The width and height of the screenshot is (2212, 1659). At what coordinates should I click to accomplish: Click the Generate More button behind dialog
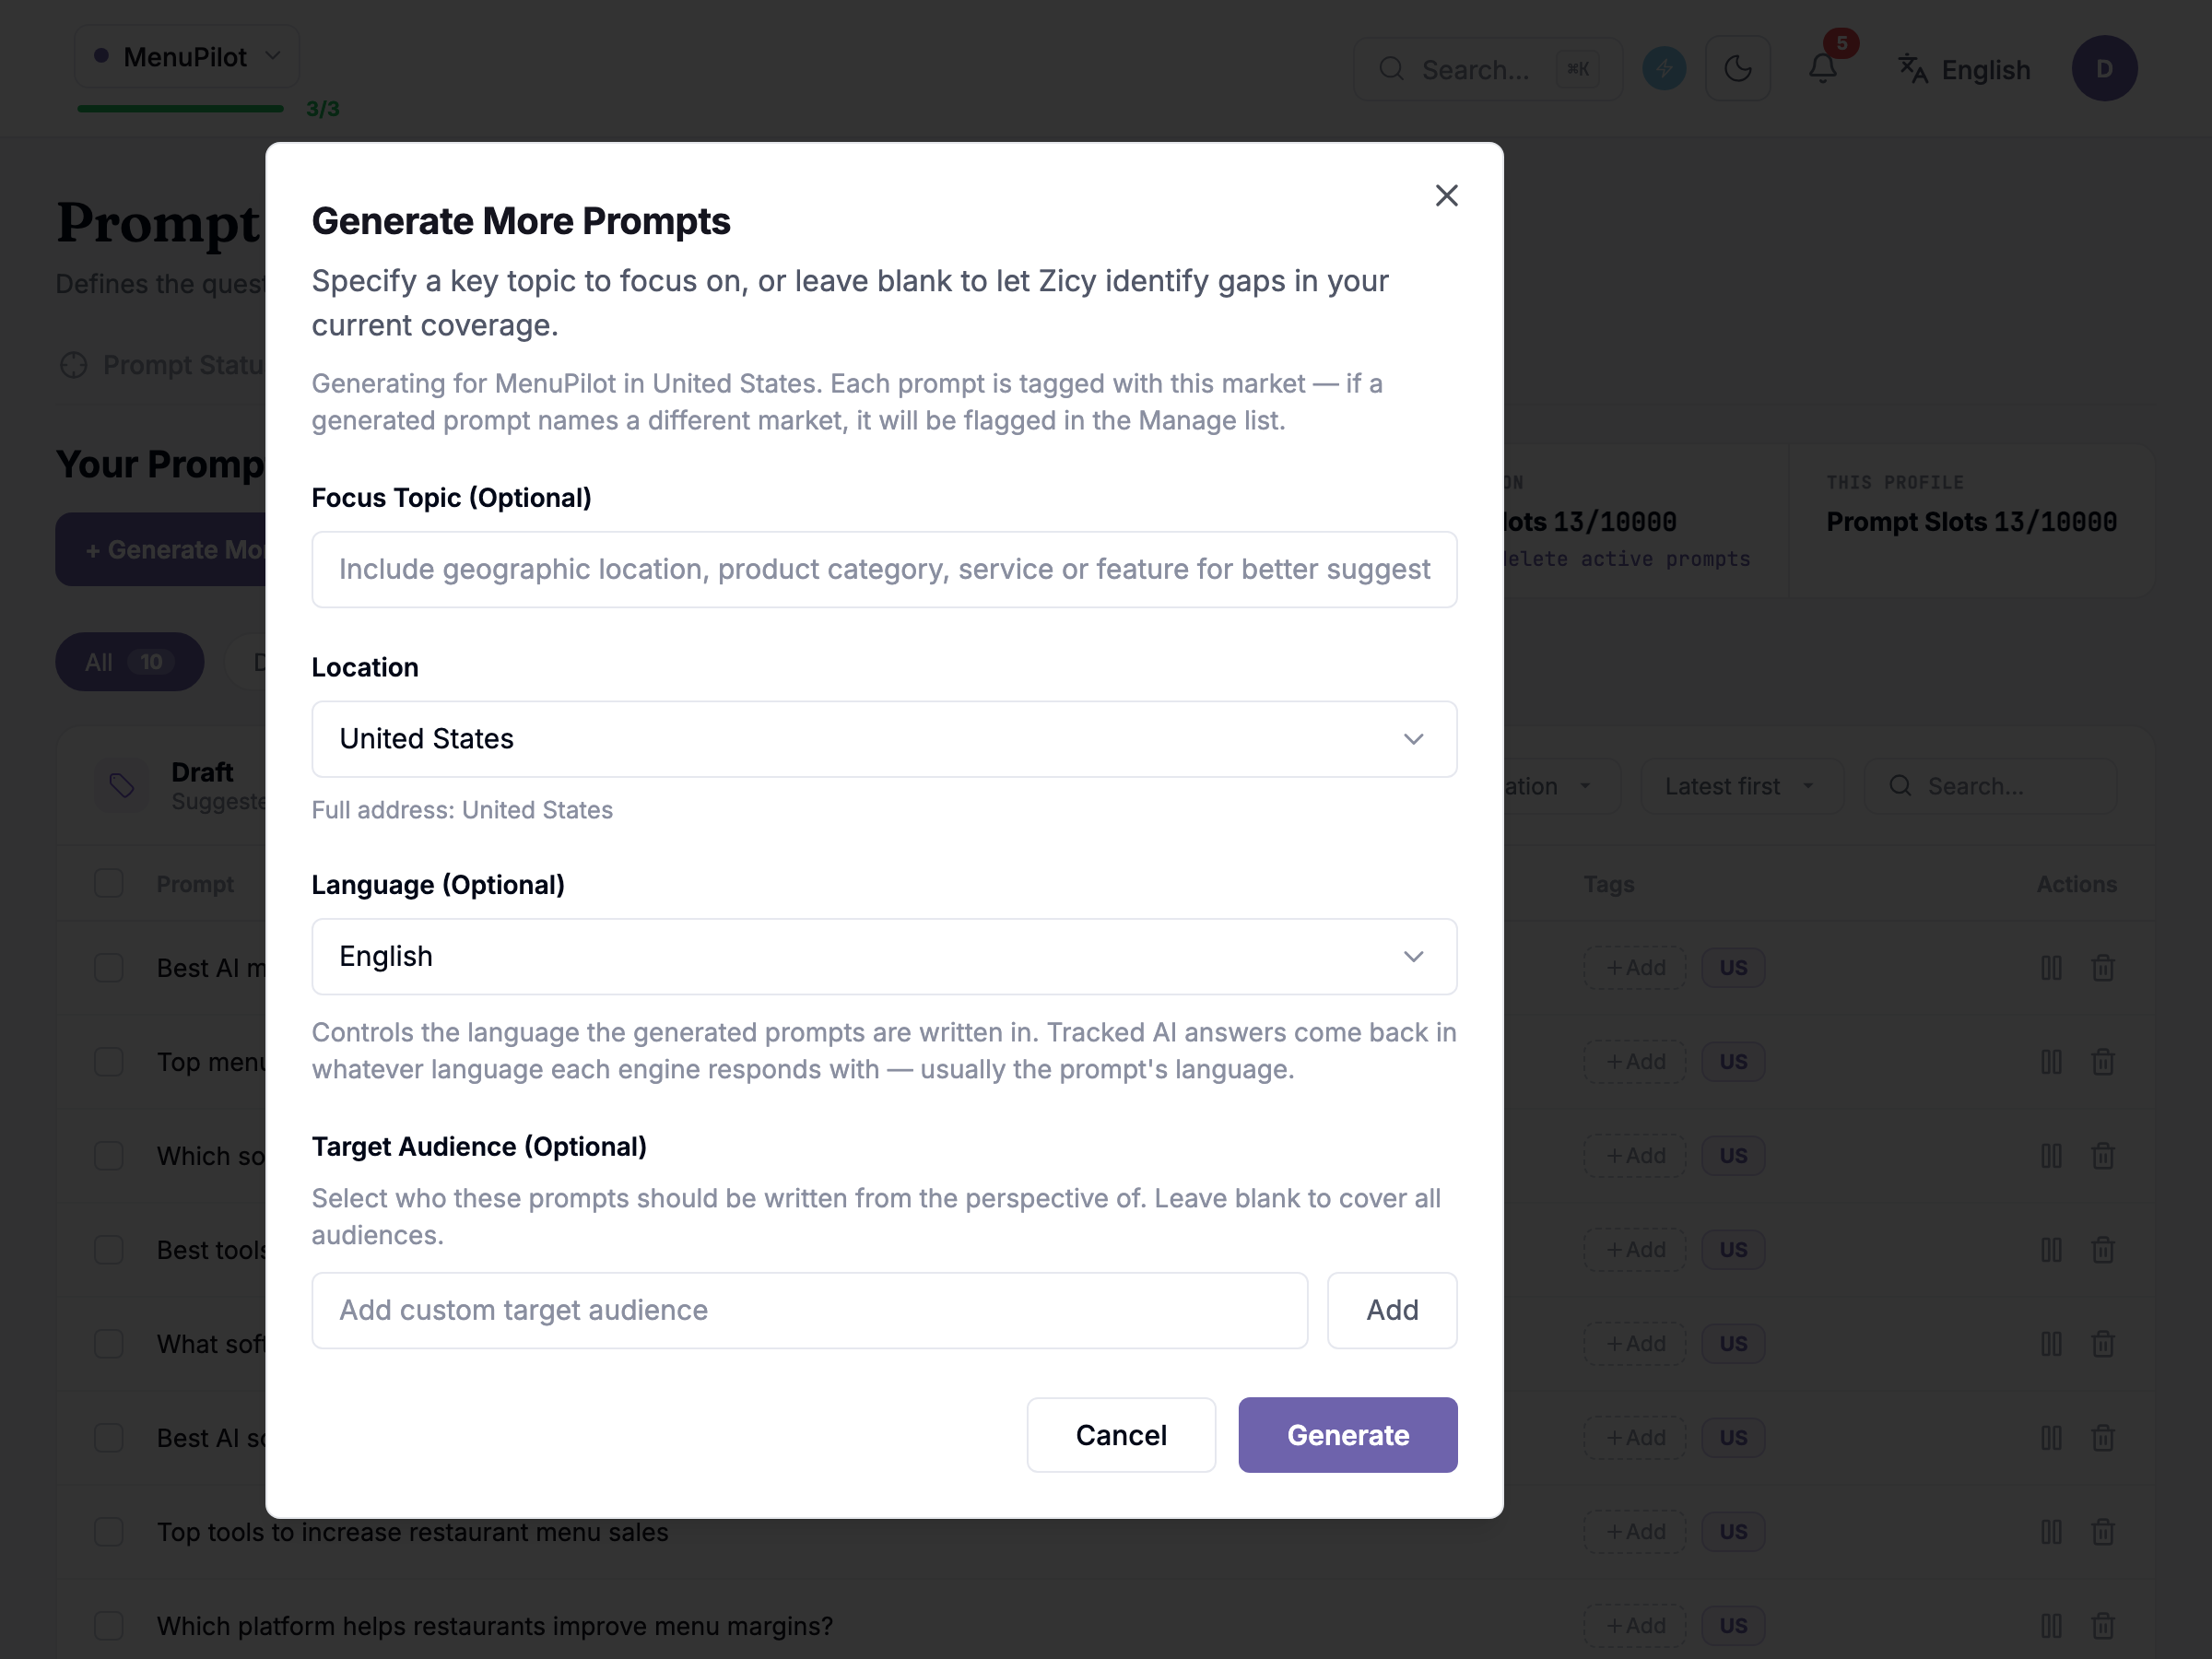pos(162,549)
